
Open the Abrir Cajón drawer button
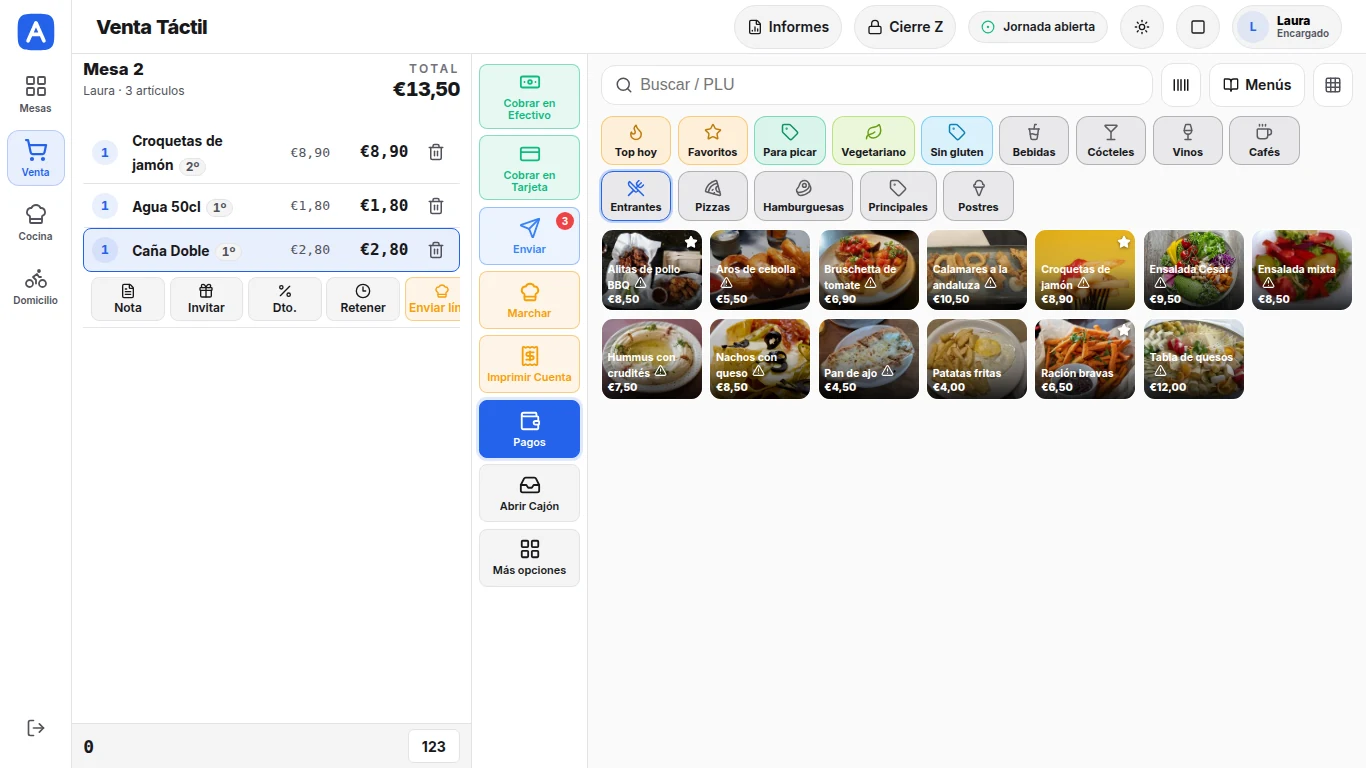pos(529,494)
